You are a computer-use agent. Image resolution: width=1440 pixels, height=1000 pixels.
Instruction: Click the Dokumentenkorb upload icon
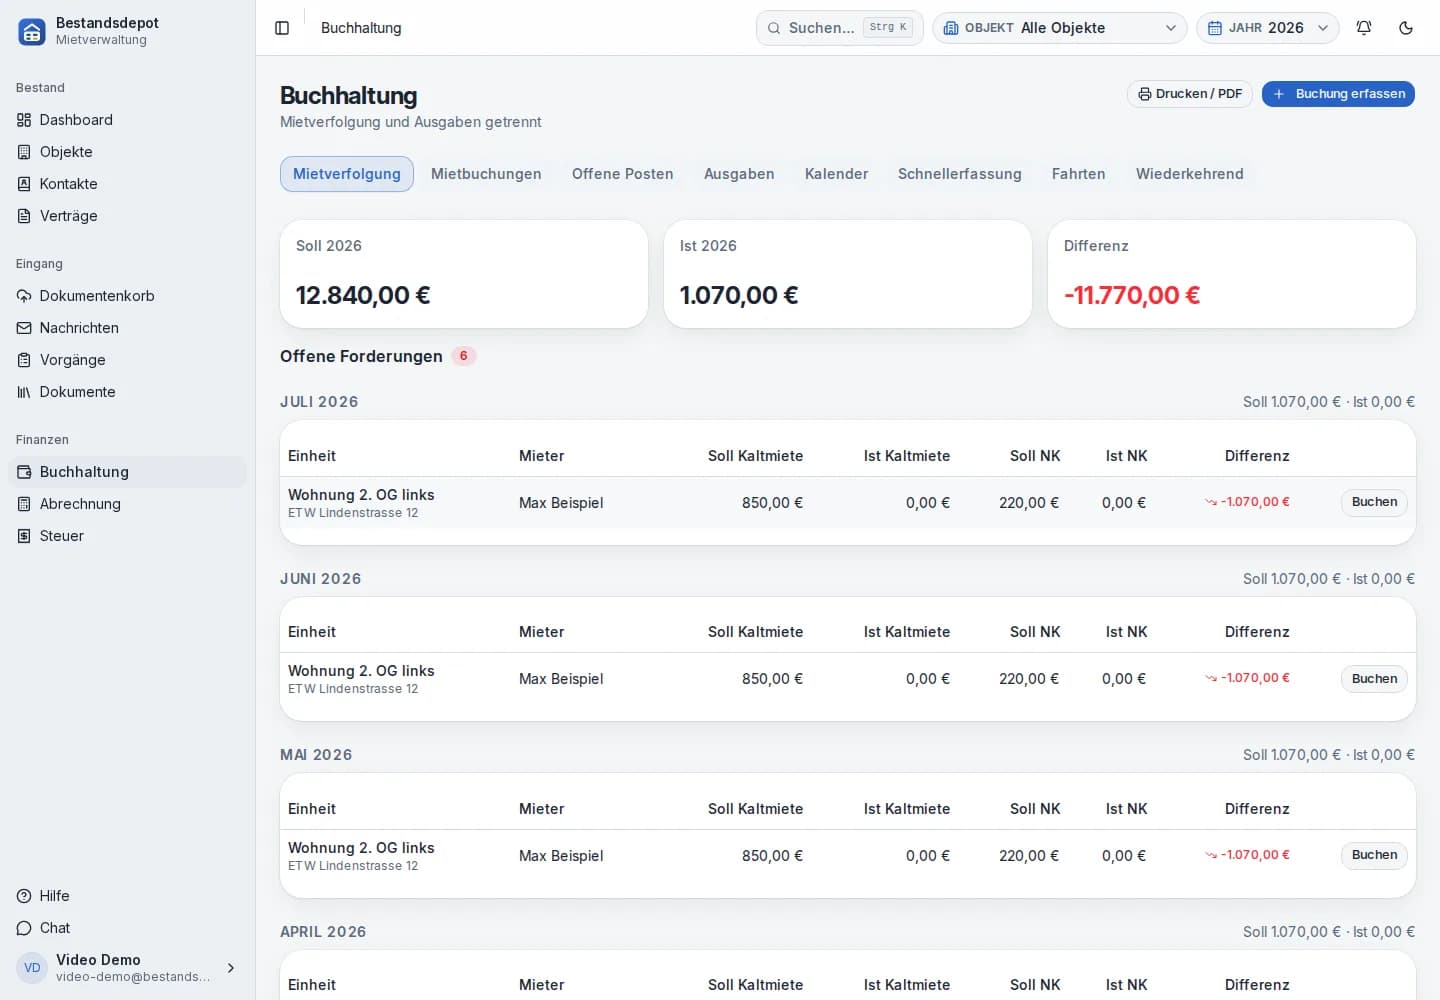tap(24, 296)
